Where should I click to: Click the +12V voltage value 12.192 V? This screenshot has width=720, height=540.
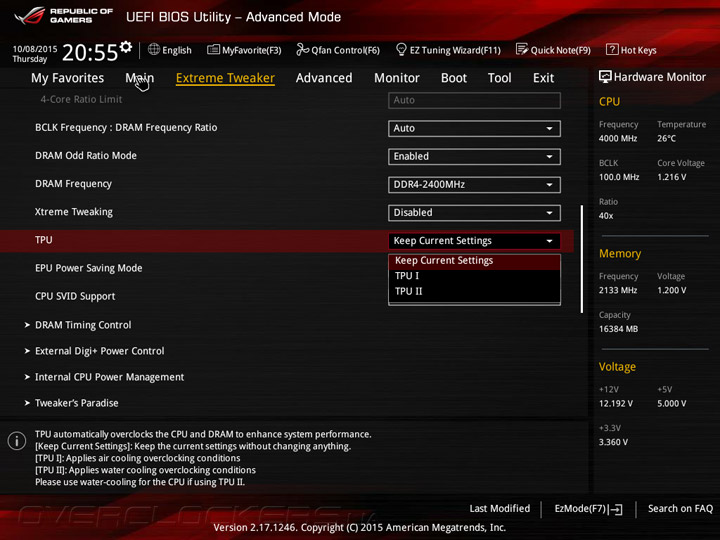point(616,404)
